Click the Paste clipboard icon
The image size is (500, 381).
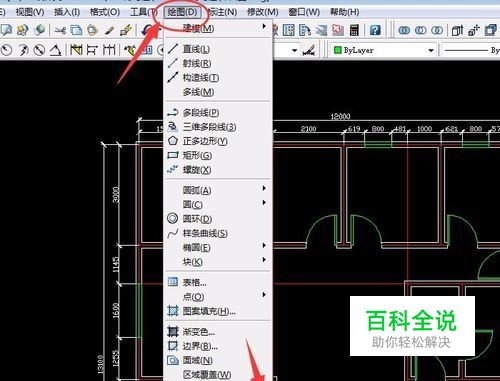[x=92, y=30]
